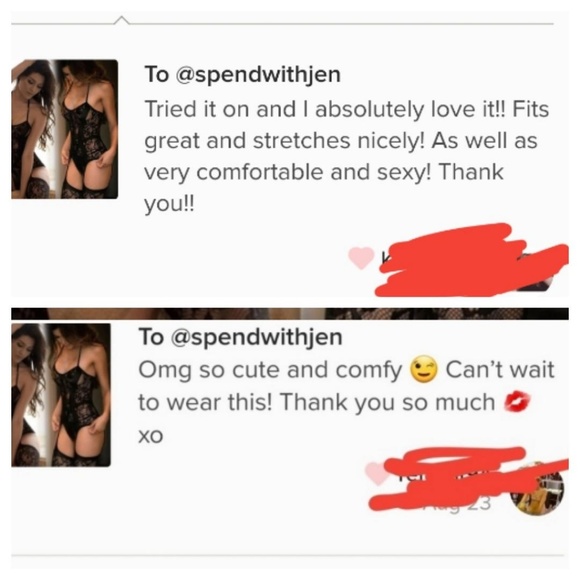Viewport: 580px width, 580px height.
Task: Click the winking face emoji
Action: (424, 370)
